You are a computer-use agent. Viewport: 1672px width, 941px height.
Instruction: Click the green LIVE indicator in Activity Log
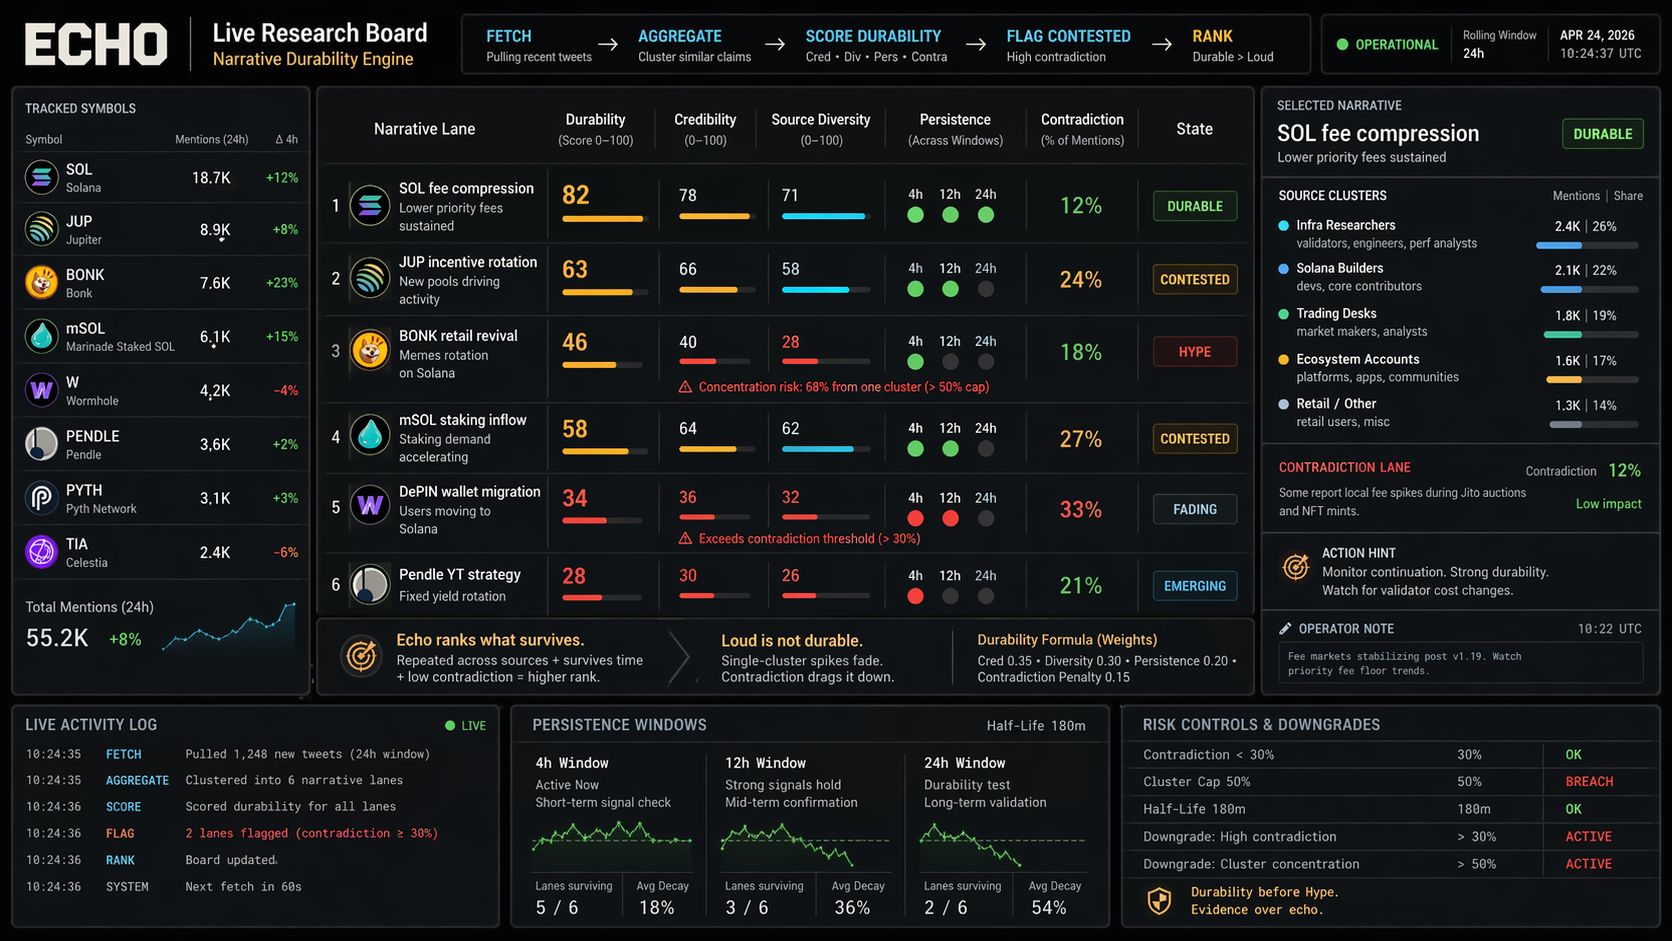466,725
